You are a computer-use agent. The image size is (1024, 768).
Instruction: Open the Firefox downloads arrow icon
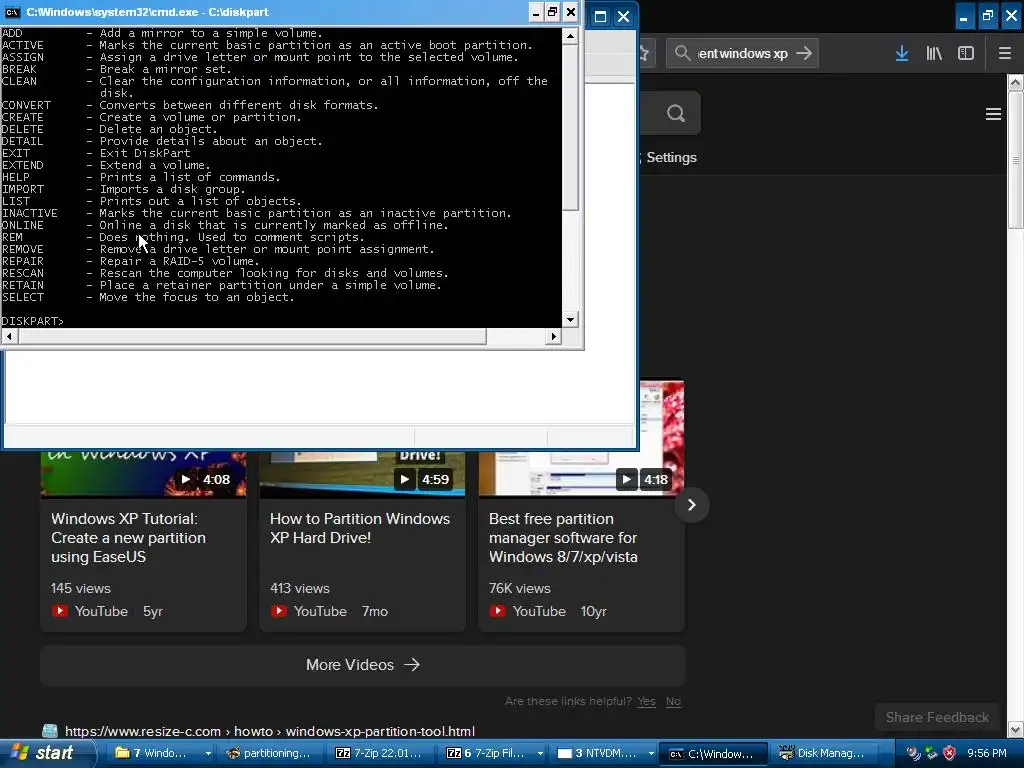(x=901, y=54)
